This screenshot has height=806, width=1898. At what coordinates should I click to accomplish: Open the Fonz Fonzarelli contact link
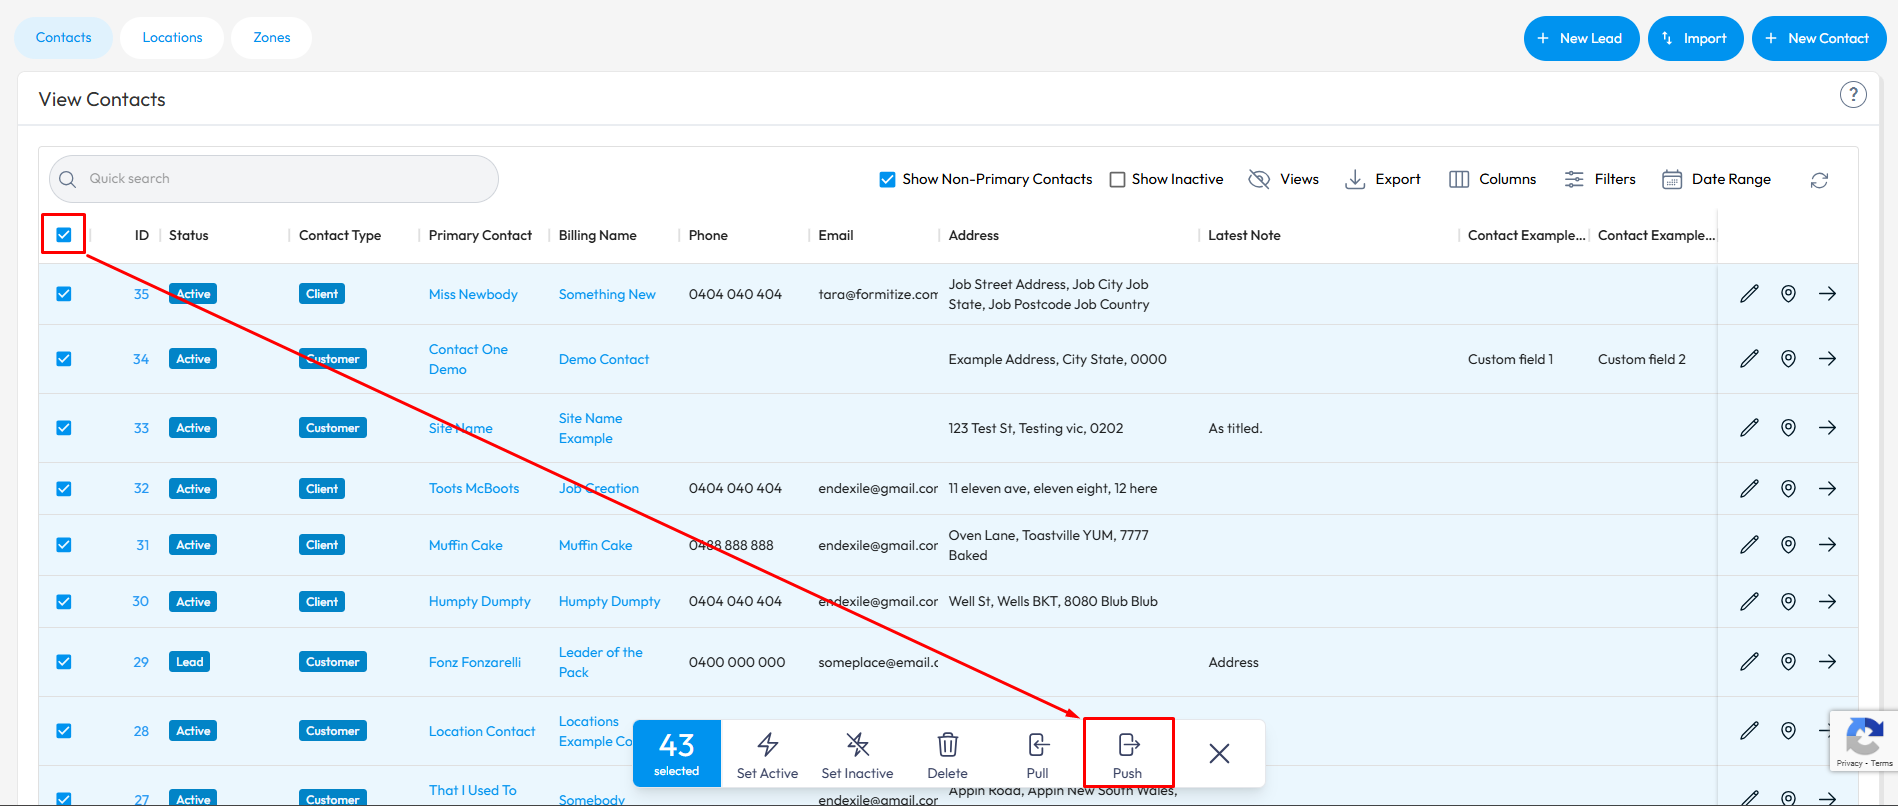(475, 662)
